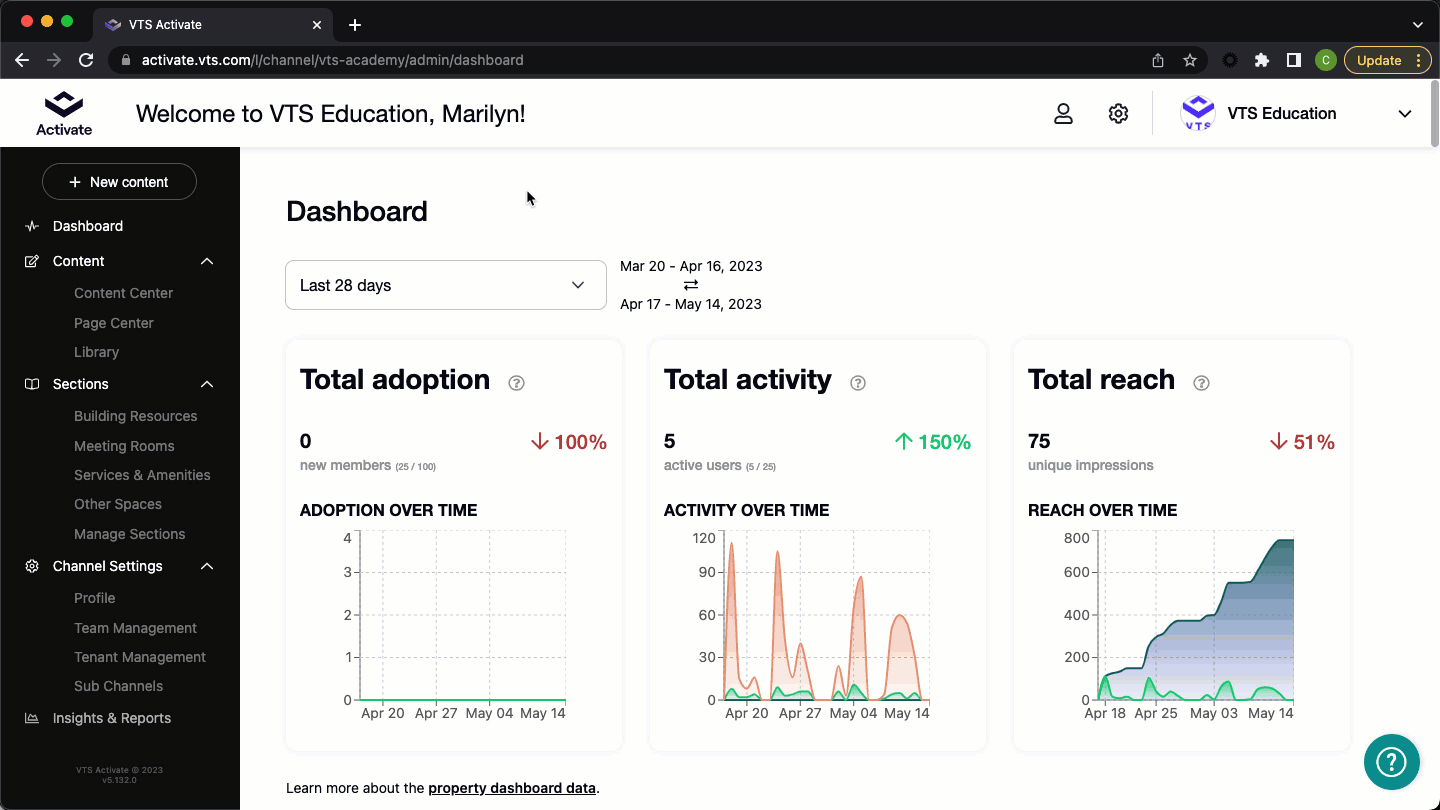Click the 100% adoption decrease value
Viewport: 1440px width, 810px height.
[569, 442]
